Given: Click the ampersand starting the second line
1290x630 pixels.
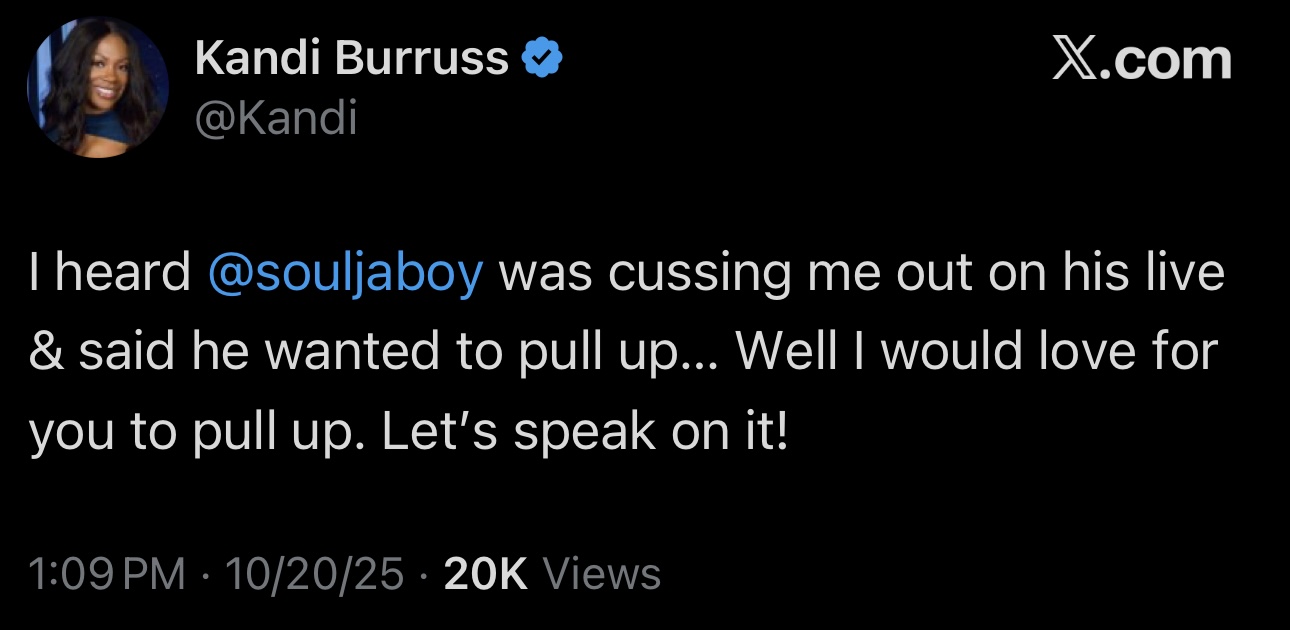Looking at the screenshot, I should tap(44, 353).
